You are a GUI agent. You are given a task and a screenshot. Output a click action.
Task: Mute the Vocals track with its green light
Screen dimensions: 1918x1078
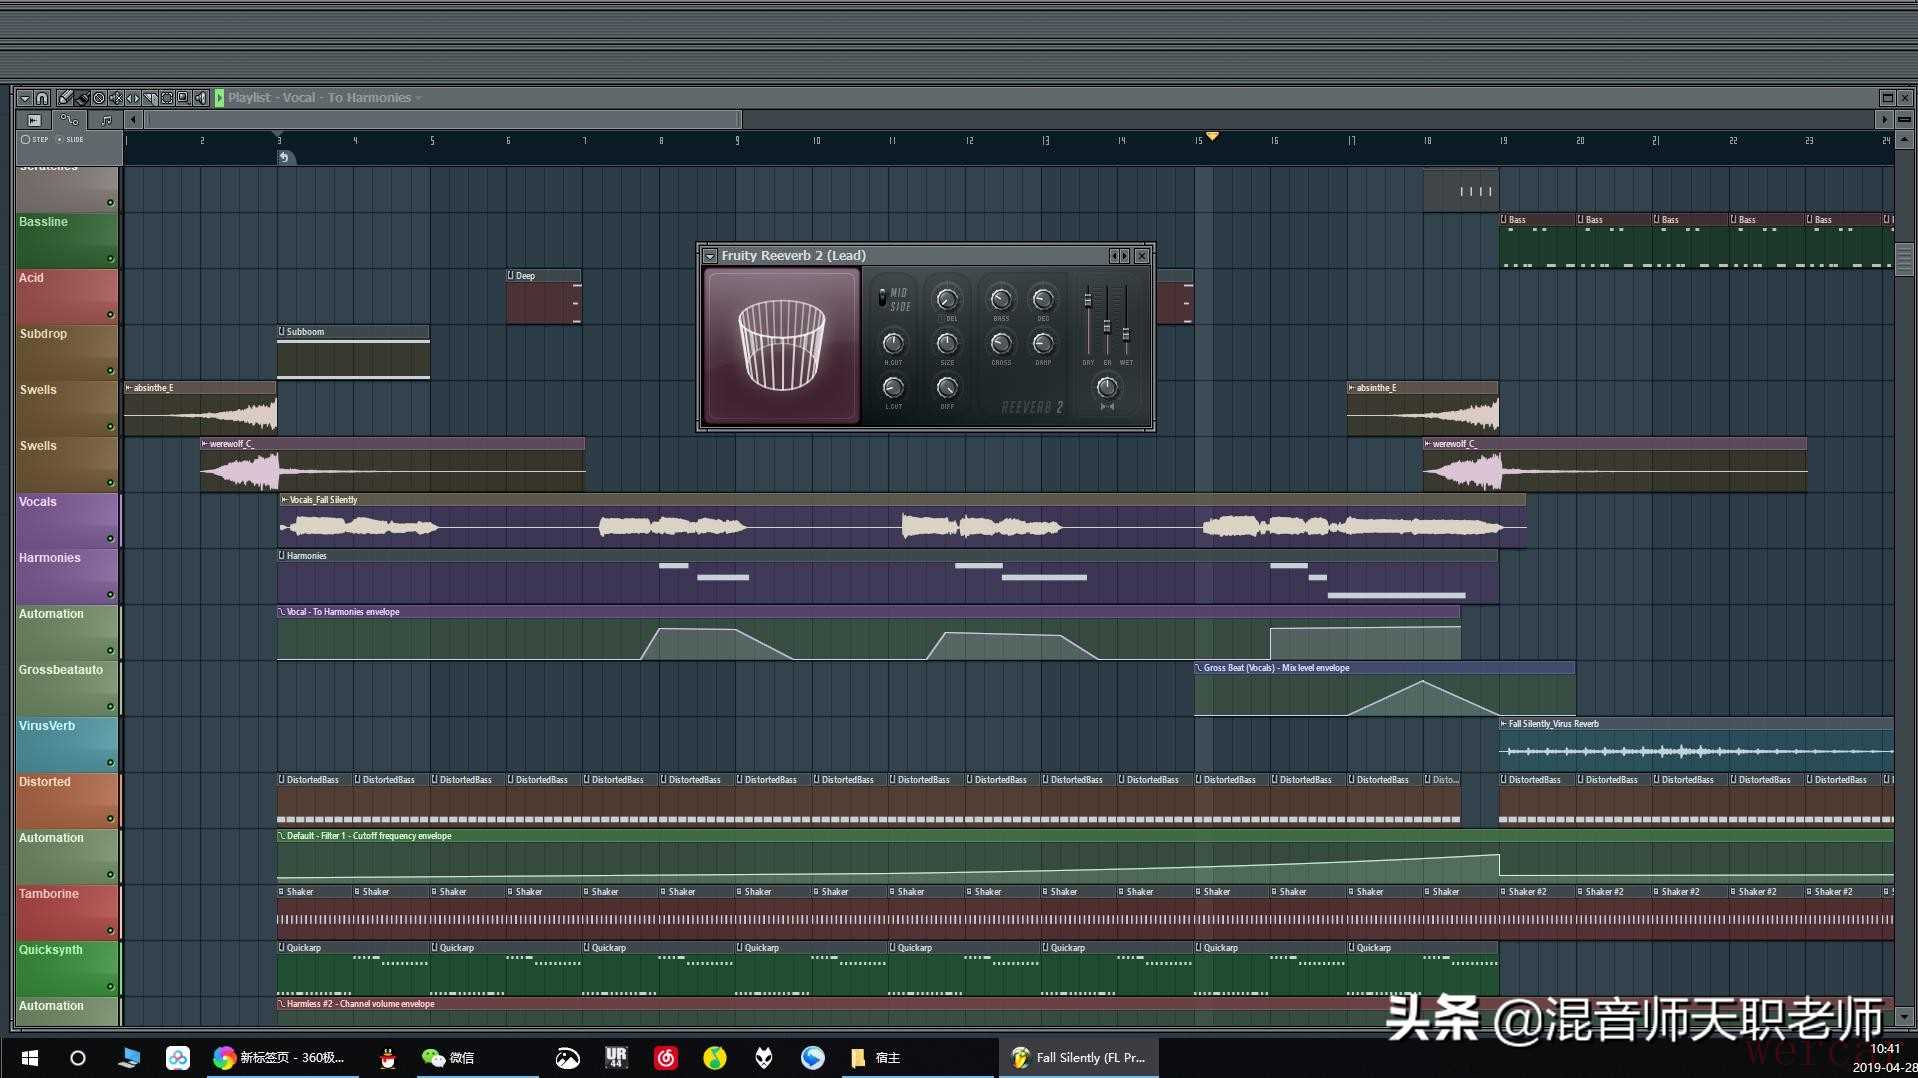click(x=110, y=539)
